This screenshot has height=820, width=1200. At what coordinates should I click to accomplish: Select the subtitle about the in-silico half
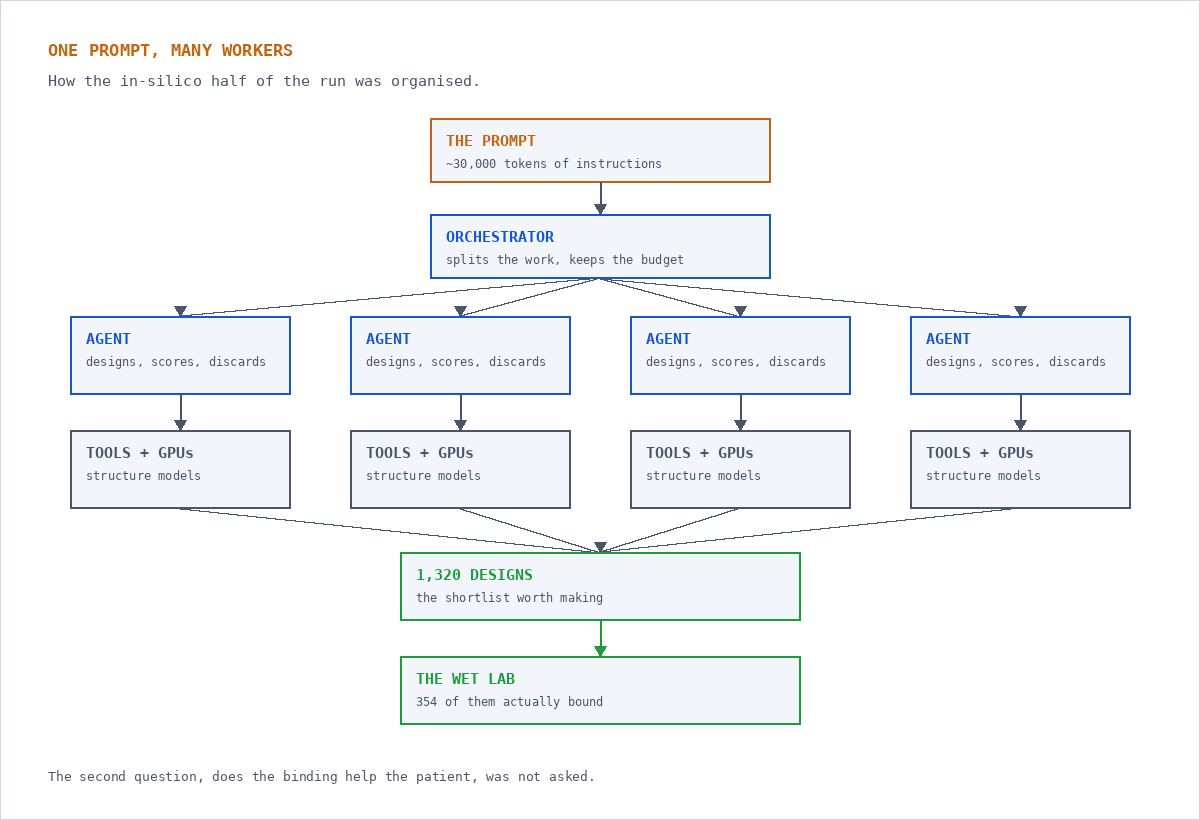coord(264,82)
